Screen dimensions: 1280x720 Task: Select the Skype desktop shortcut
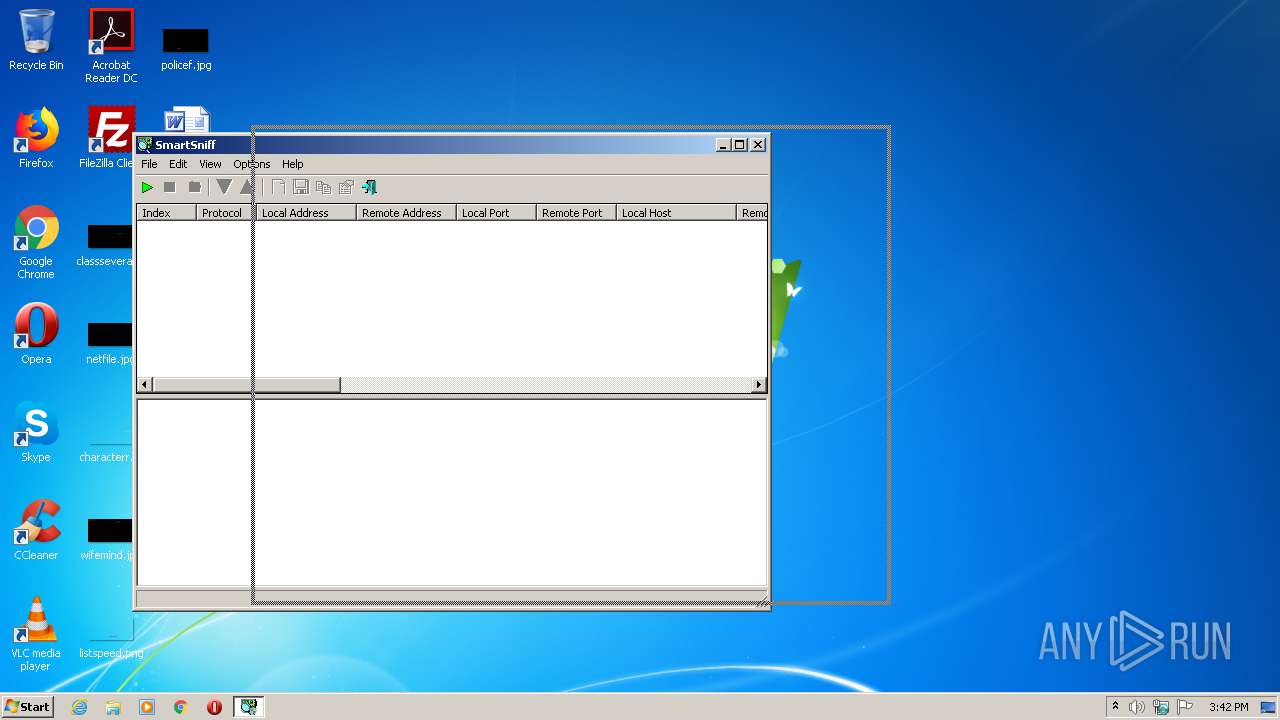pyautogui.click(x=36, y=432)
